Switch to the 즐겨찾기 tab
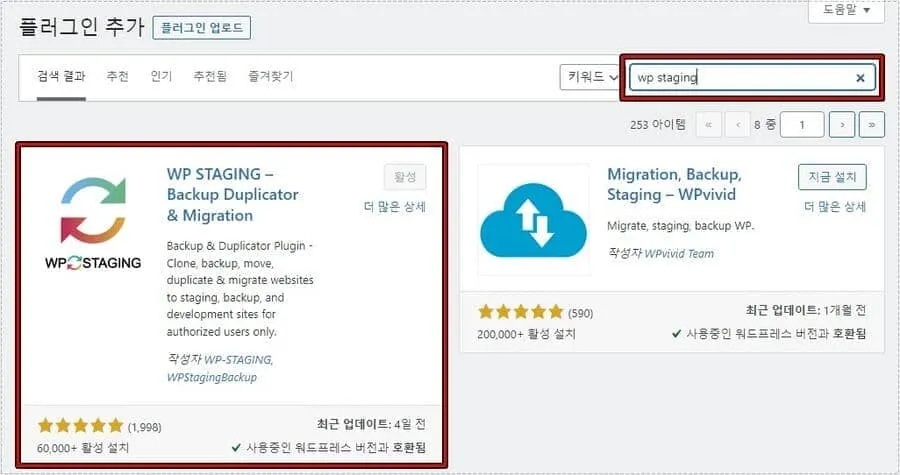The height and width of the screenshot is (475, 900). (x=270, y=76)
